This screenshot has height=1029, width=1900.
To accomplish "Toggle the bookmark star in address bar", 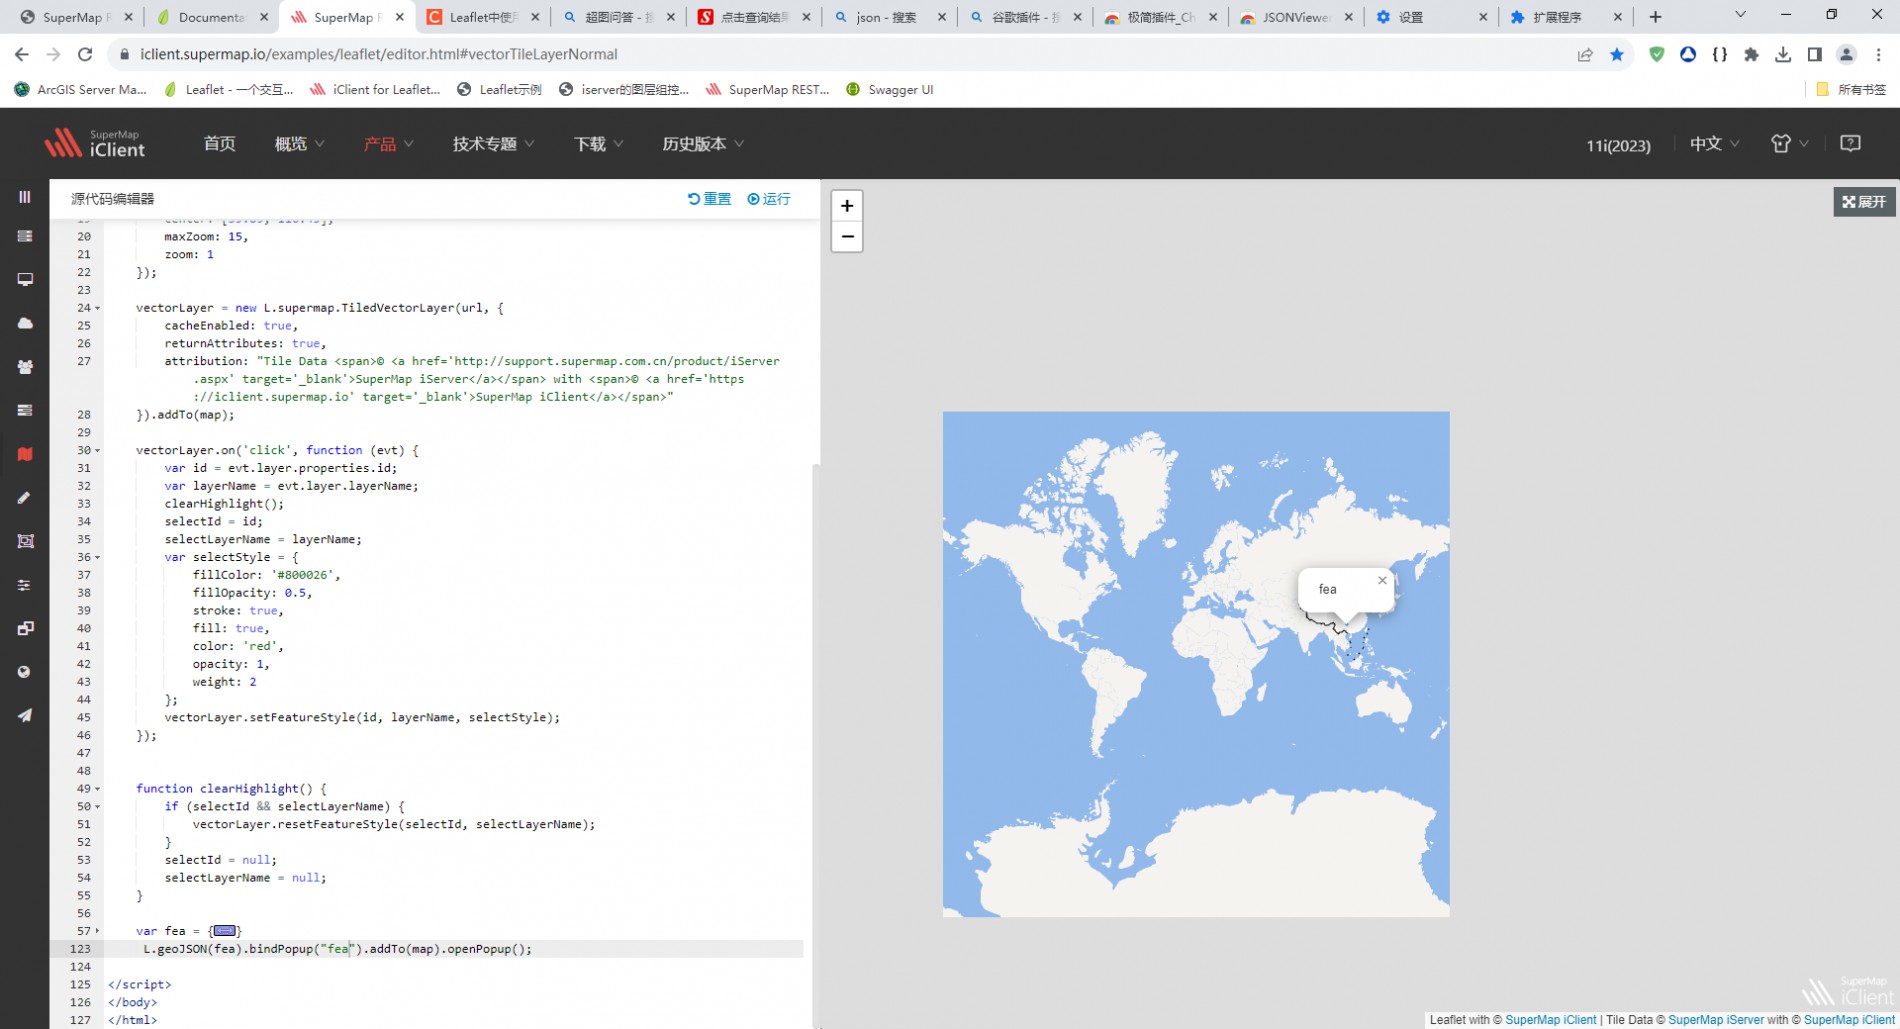I will click(x=1617, y=54).
